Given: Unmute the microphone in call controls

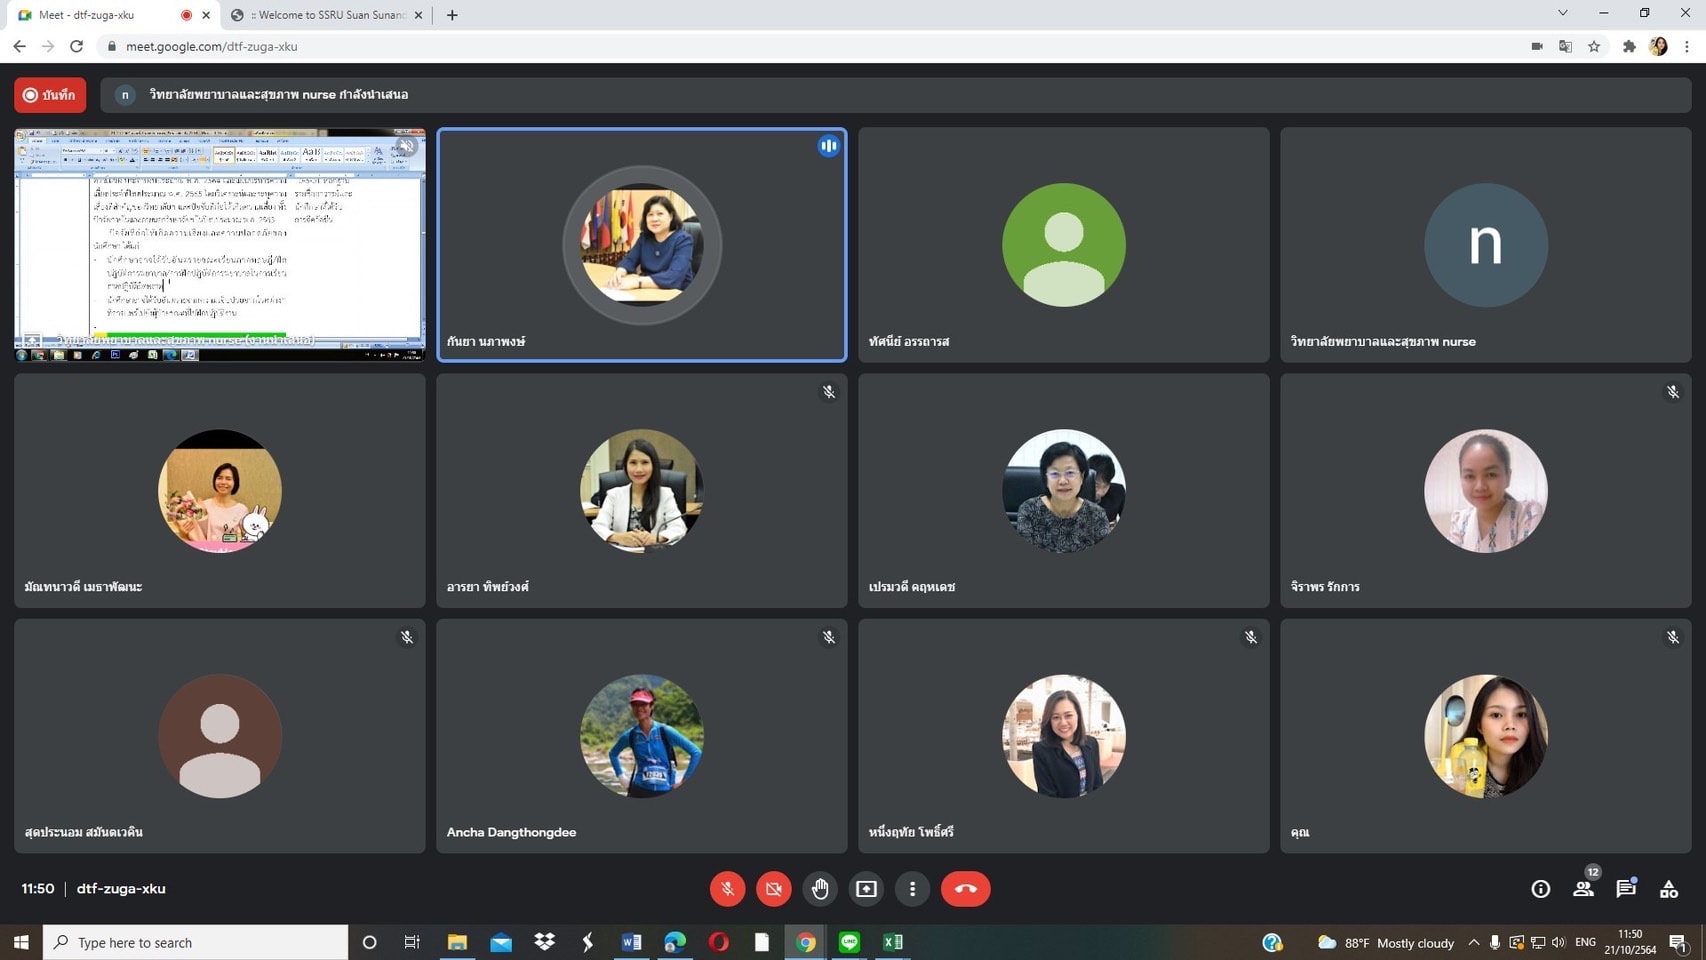Looking at the screenshot, I should 727,889.
